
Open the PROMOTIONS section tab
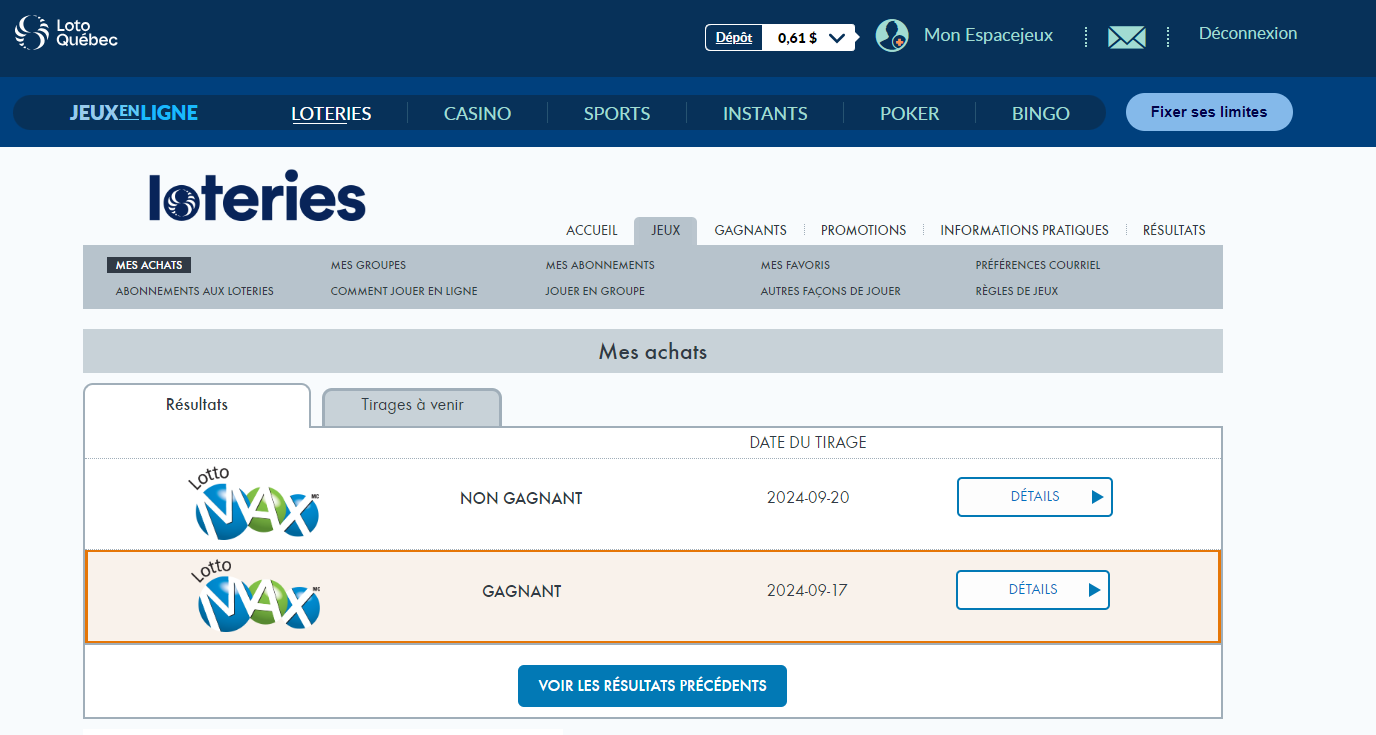tap(863, 230)
